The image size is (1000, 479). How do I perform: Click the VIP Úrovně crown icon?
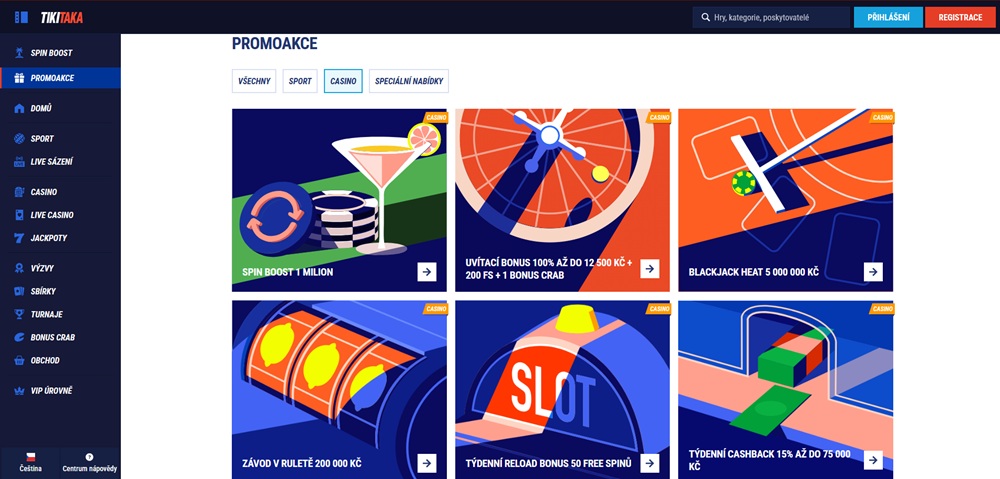(x=19, y=390)
